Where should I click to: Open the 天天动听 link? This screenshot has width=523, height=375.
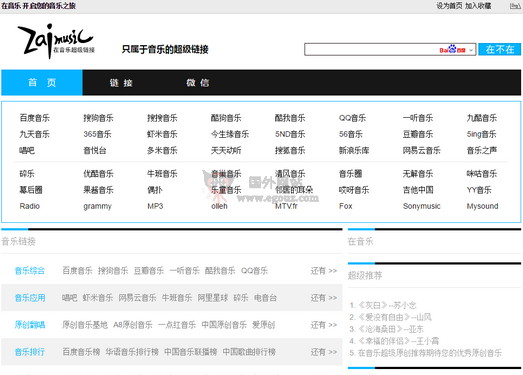coord(226,150)
